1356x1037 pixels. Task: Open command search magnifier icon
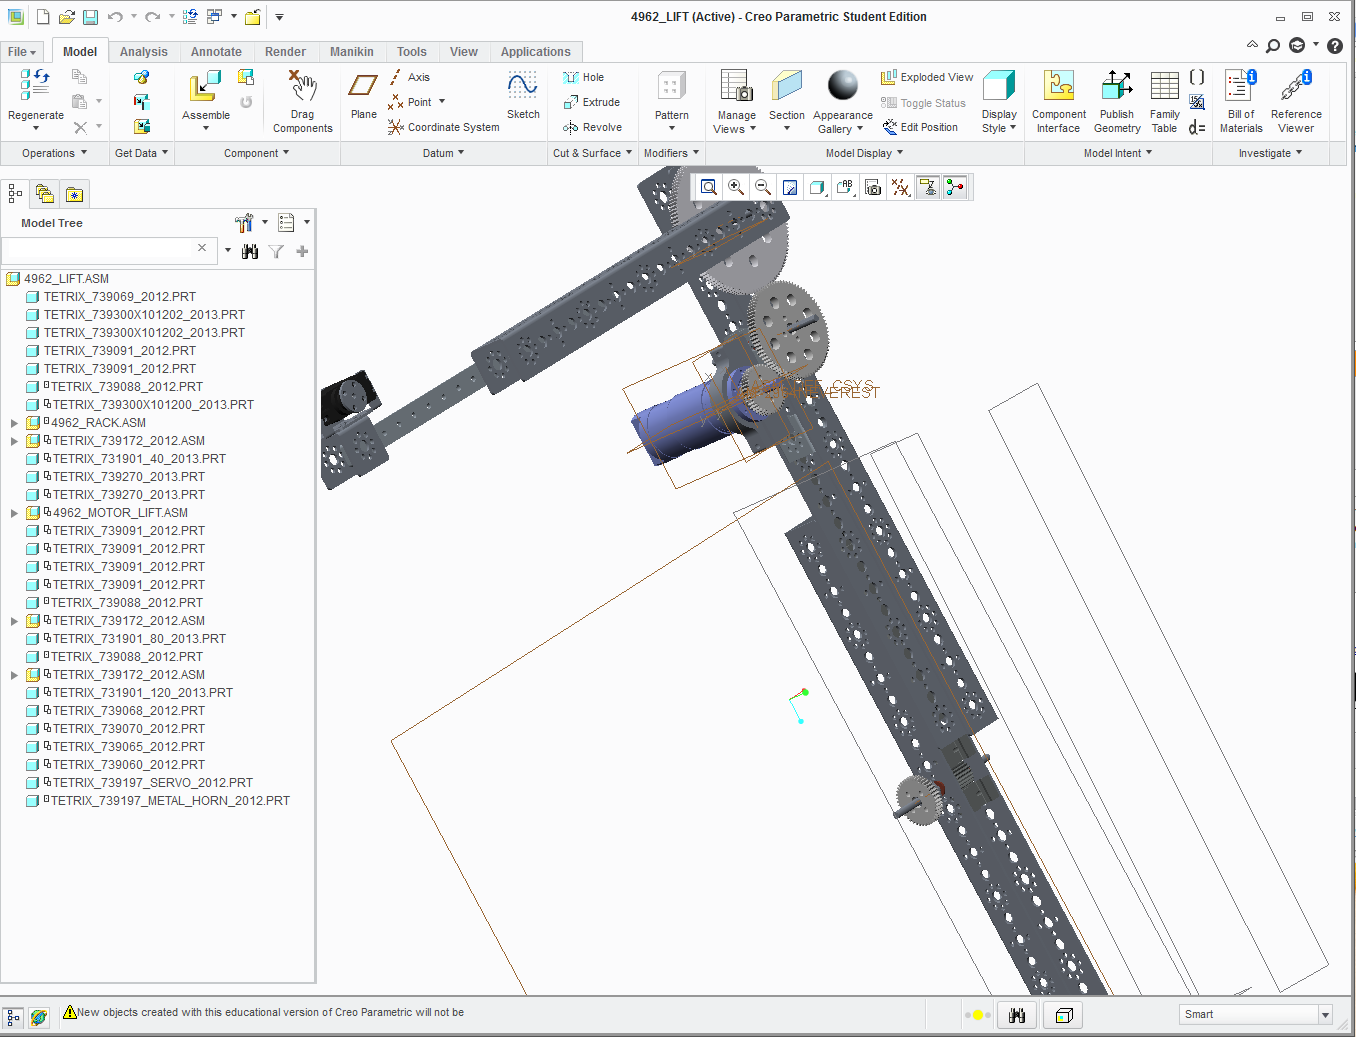1273,46
